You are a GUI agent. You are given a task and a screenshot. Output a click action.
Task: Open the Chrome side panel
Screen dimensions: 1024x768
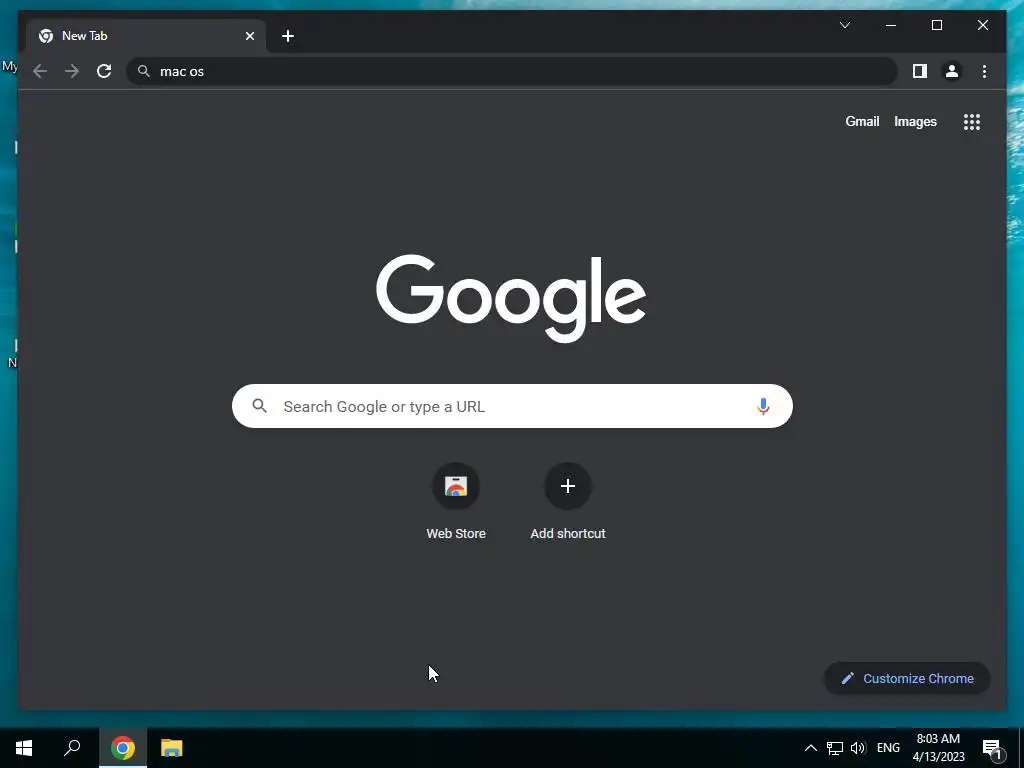920,71
